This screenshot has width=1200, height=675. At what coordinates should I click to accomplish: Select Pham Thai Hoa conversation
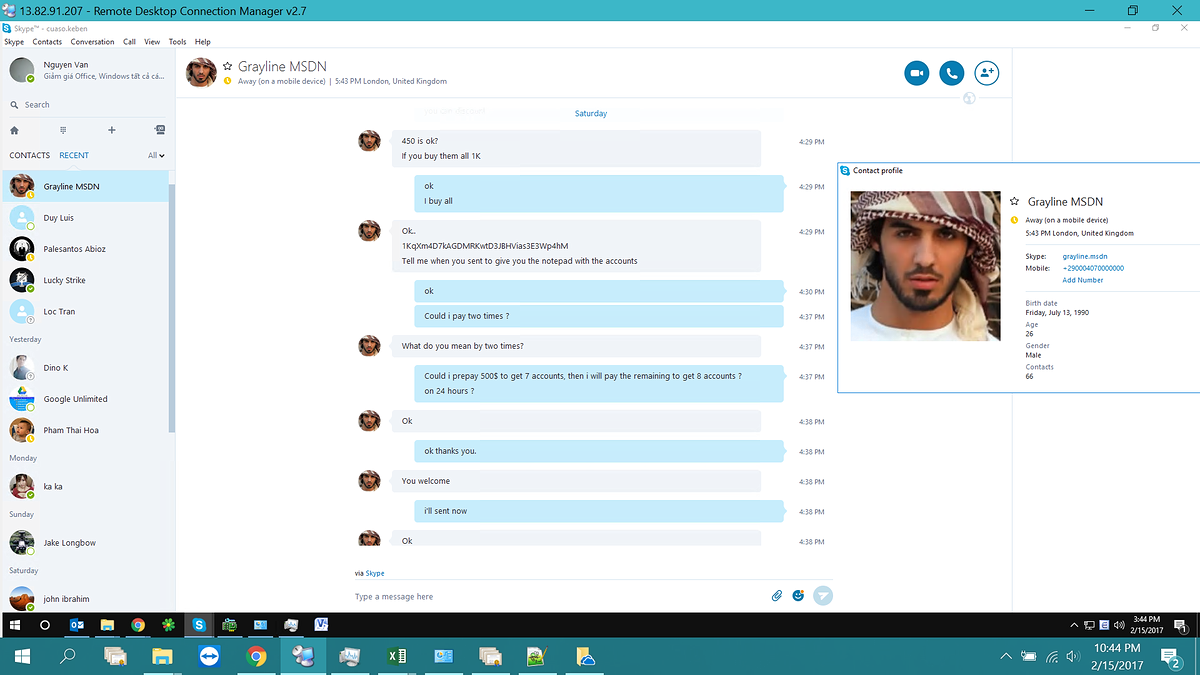point(85,430)
